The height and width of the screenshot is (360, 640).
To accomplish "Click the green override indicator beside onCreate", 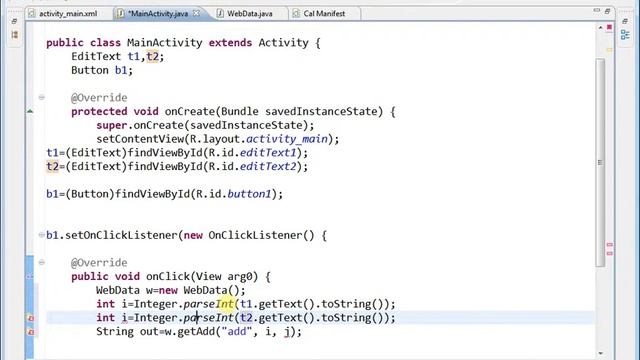I will click(x=30, y=111).
